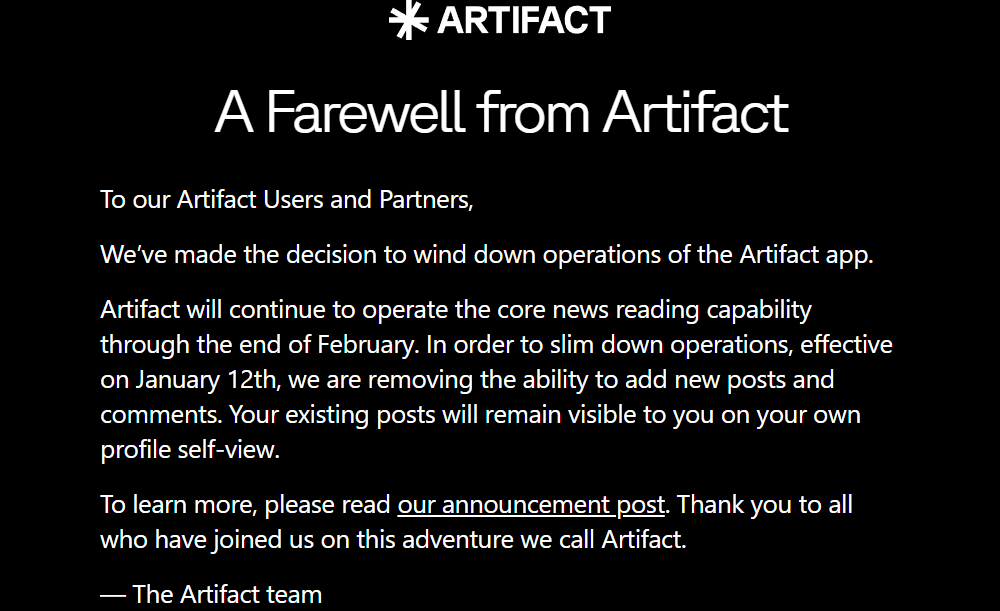Click the "A Farewell from Artifact" heading

(x=501, y=112)
